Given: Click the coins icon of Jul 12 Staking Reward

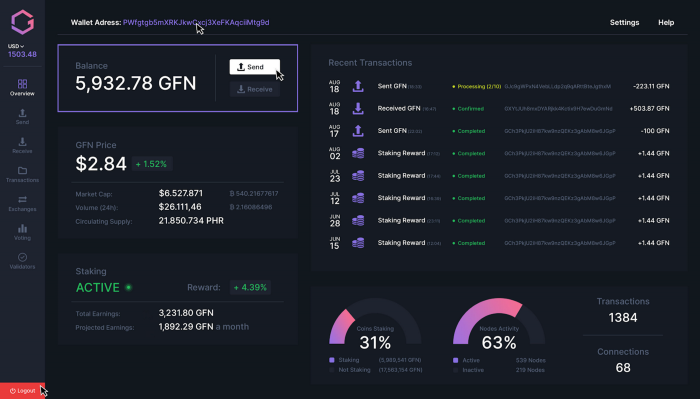Looking at the screenshot, I should click(x=358, y=198).
